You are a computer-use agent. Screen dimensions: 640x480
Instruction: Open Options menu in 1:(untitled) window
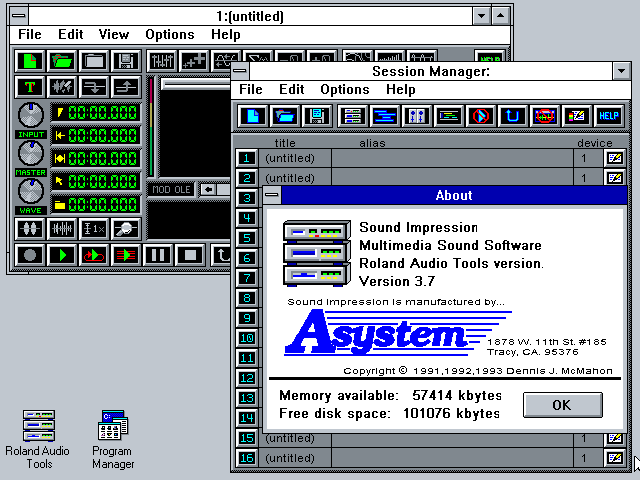[x=170, y=34]
